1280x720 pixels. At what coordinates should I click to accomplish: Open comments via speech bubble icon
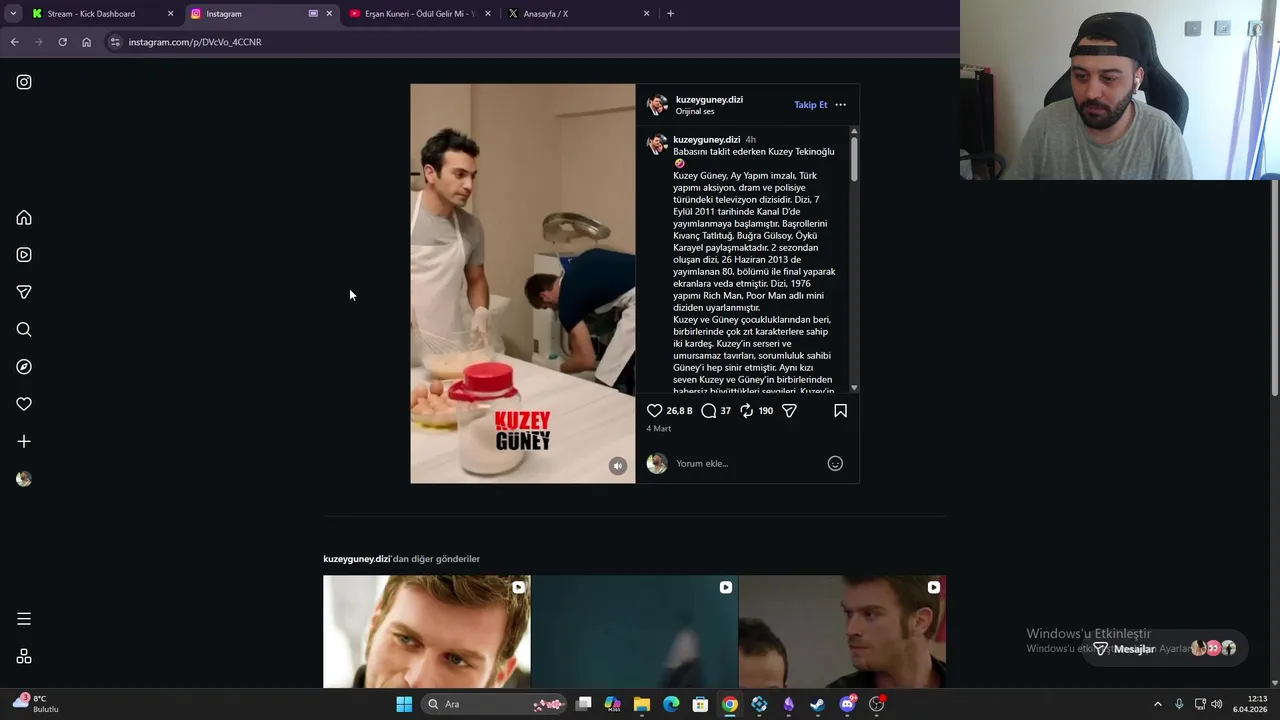pyautogui.click(x=709, y=411)
